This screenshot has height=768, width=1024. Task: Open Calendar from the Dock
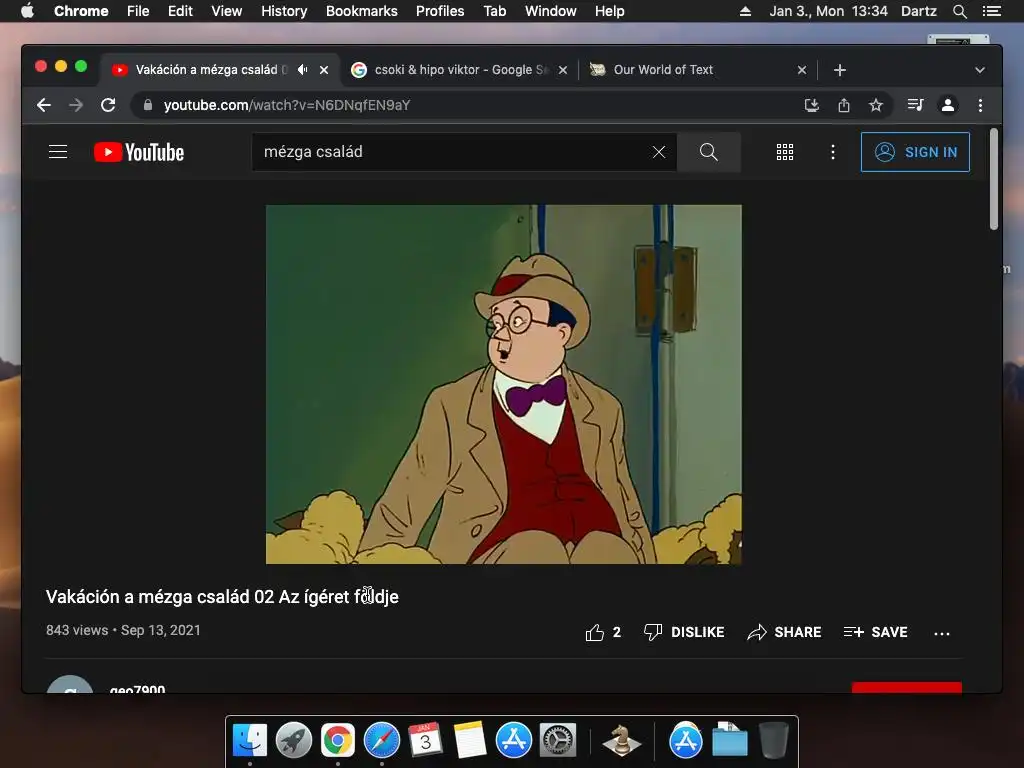pyautogui.click(x=426, y=741)
